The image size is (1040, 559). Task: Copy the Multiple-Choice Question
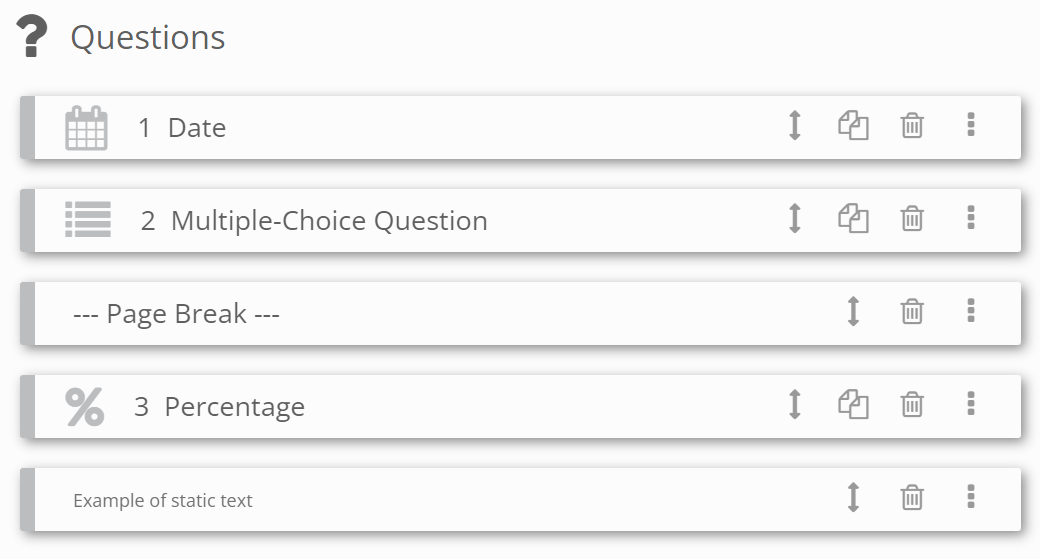pyautogui.click(x=853, y=219)
